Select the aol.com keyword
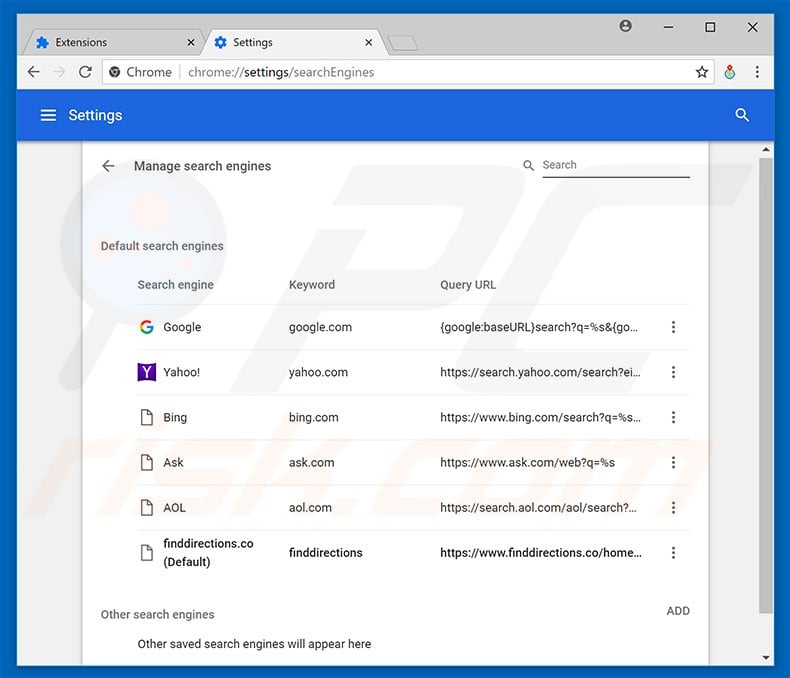Screen dimensions: 790x678 click(310, 507)
